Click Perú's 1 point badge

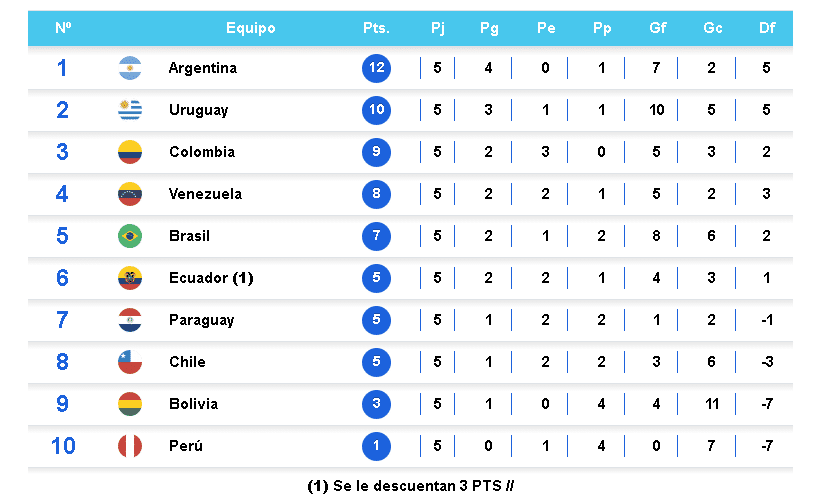click(x=376, y=446)
